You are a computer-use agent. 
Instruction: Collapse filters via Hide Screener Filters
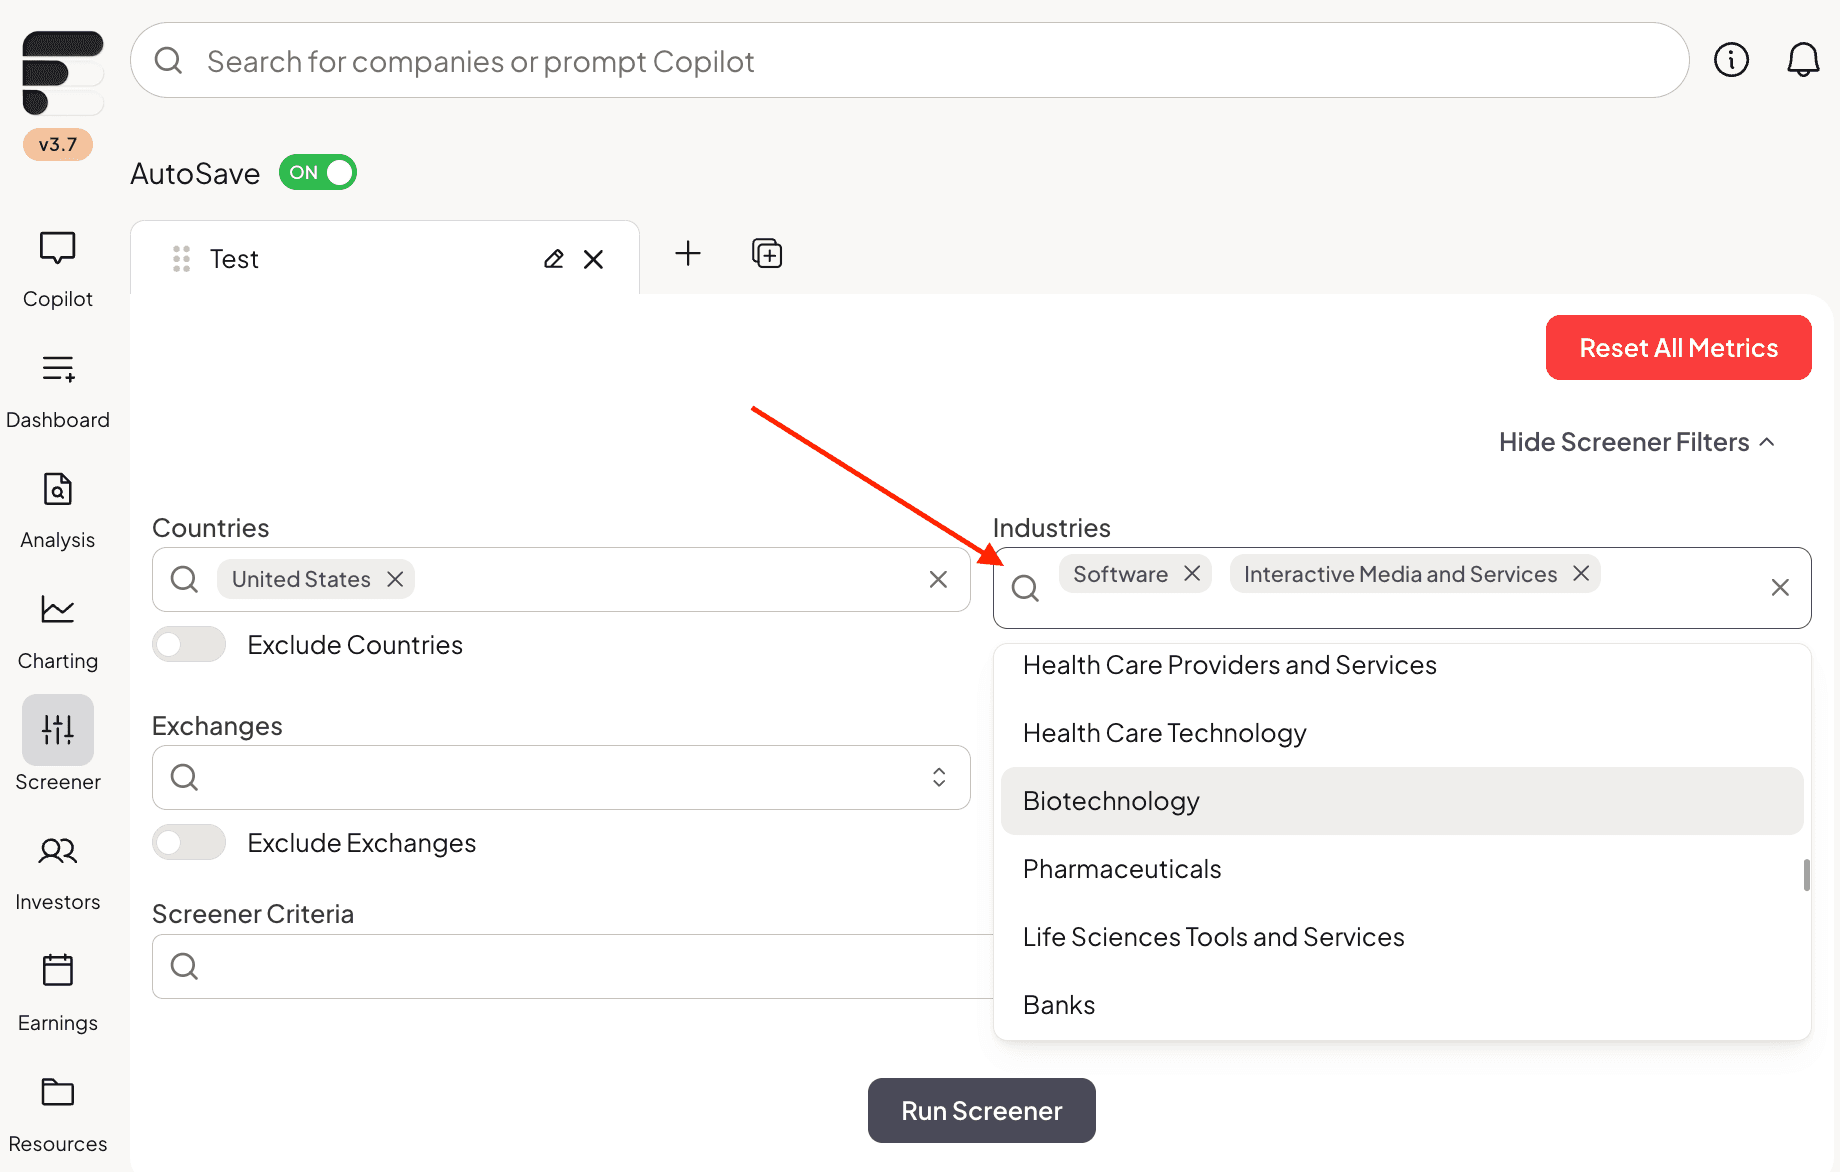tap(1636, 442)
